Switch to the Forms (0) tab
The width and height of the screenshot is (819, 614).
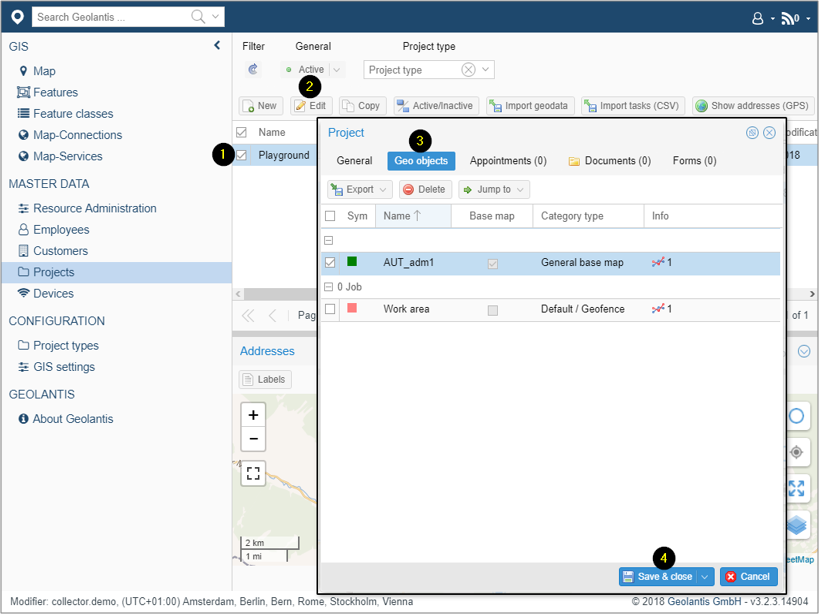pyautogui.click(x=694, y=161)
